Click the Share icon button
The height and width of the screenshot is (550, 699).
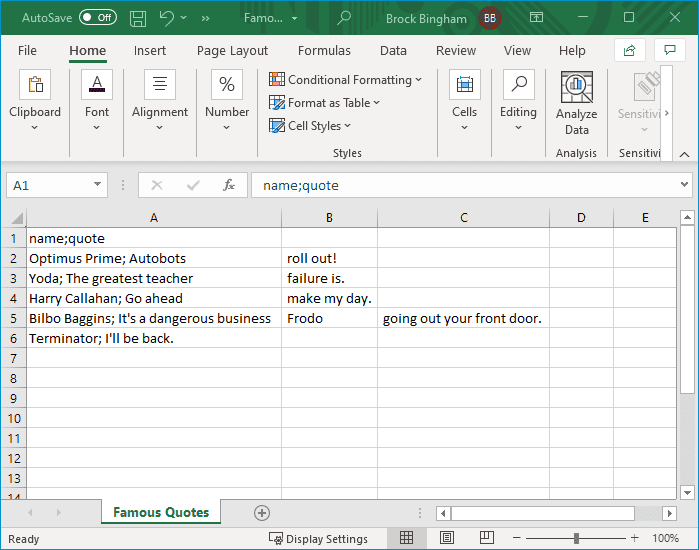click(629, 50)
